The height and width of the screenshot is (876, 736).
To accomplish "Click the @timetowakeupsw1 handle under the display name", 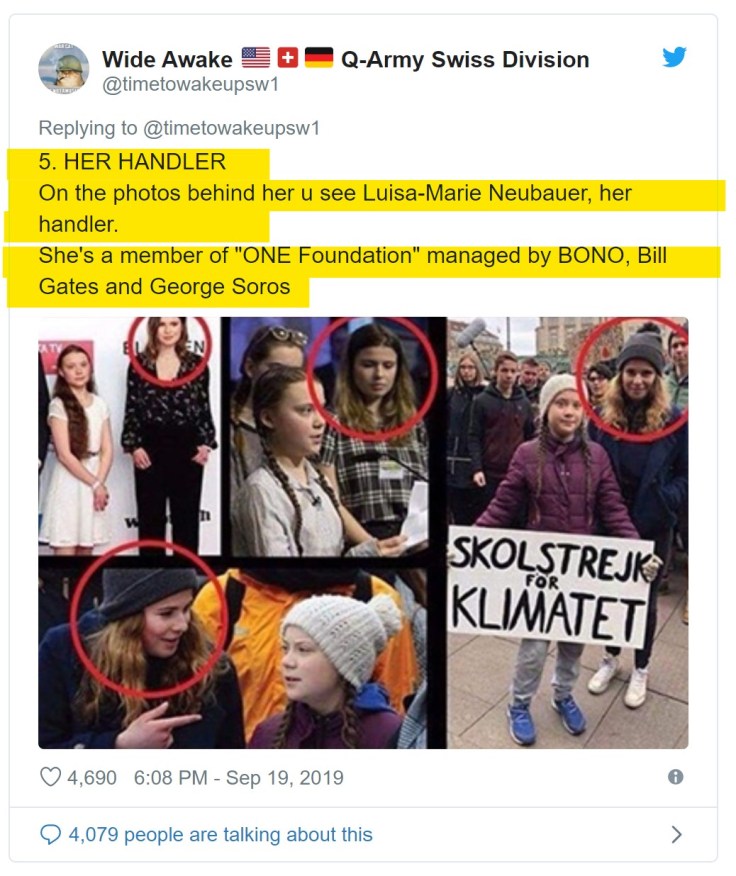I will (x=191, y=84).
